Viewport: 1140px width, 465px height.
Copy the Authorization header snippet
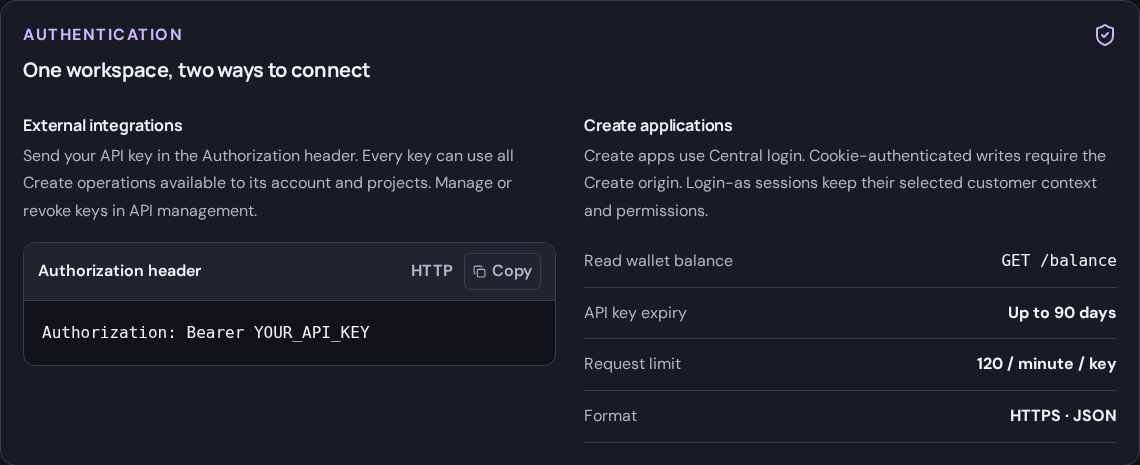pos(502,271)
